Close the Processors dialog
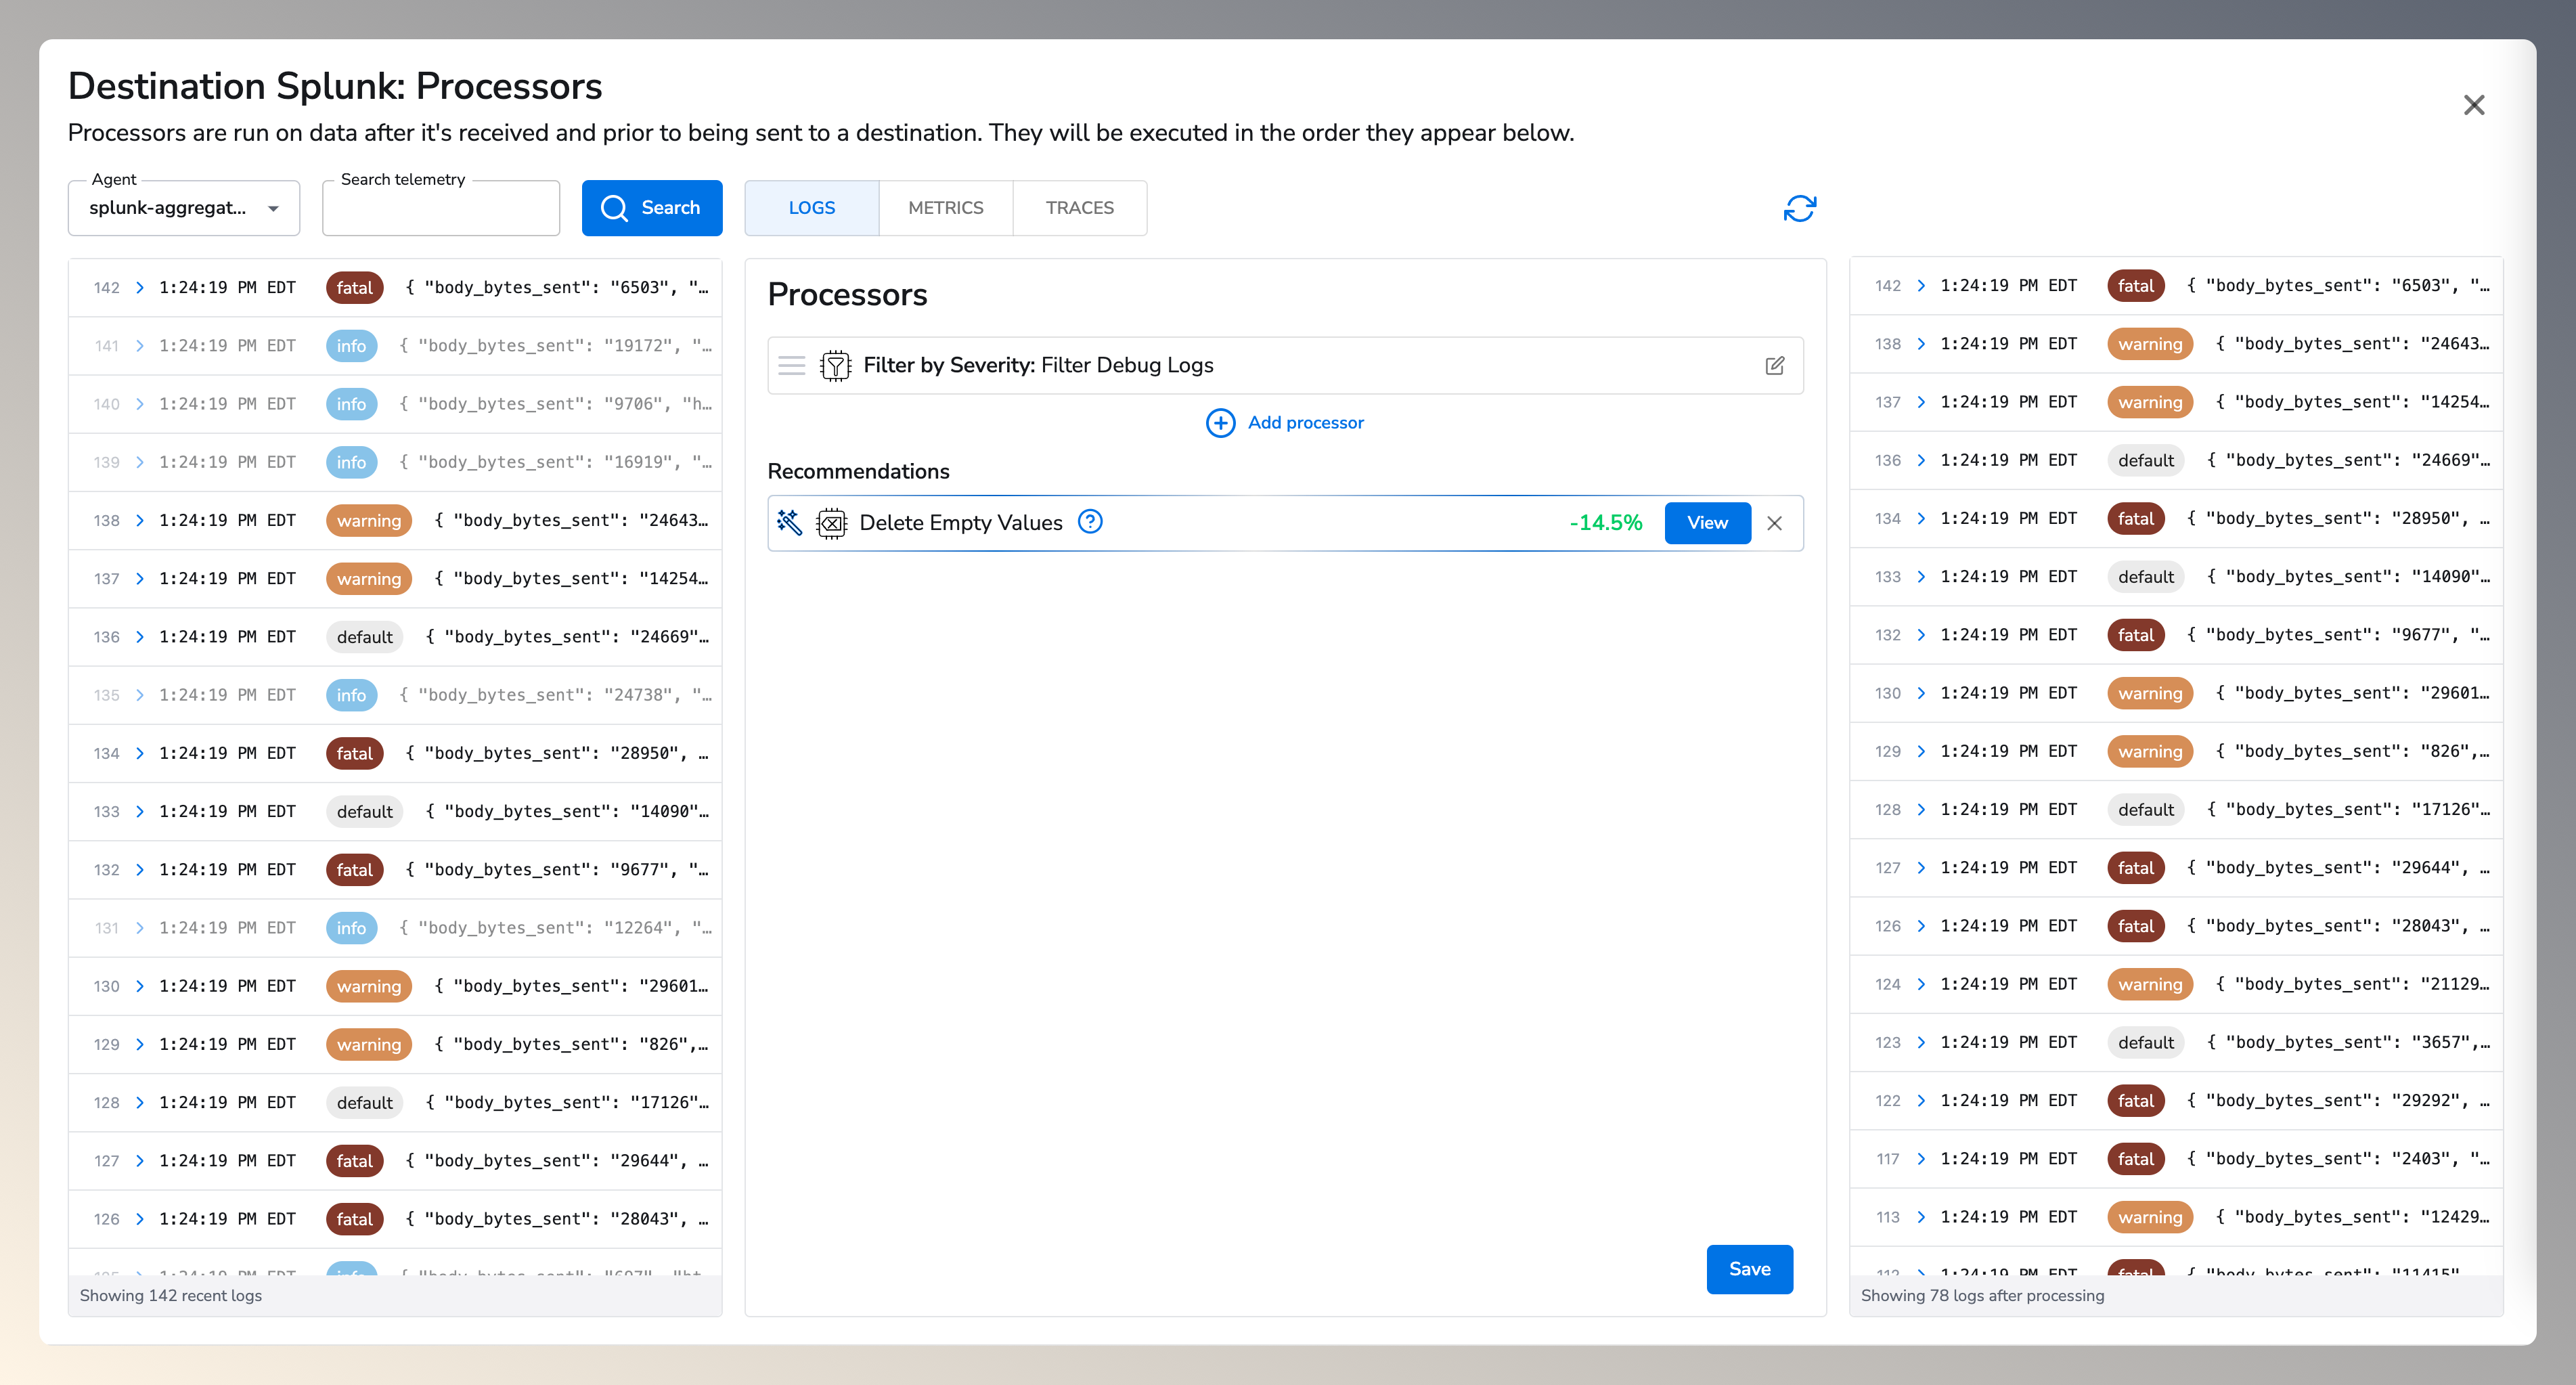This screenshot has height=1385, width=2576. pos(2473,105)
